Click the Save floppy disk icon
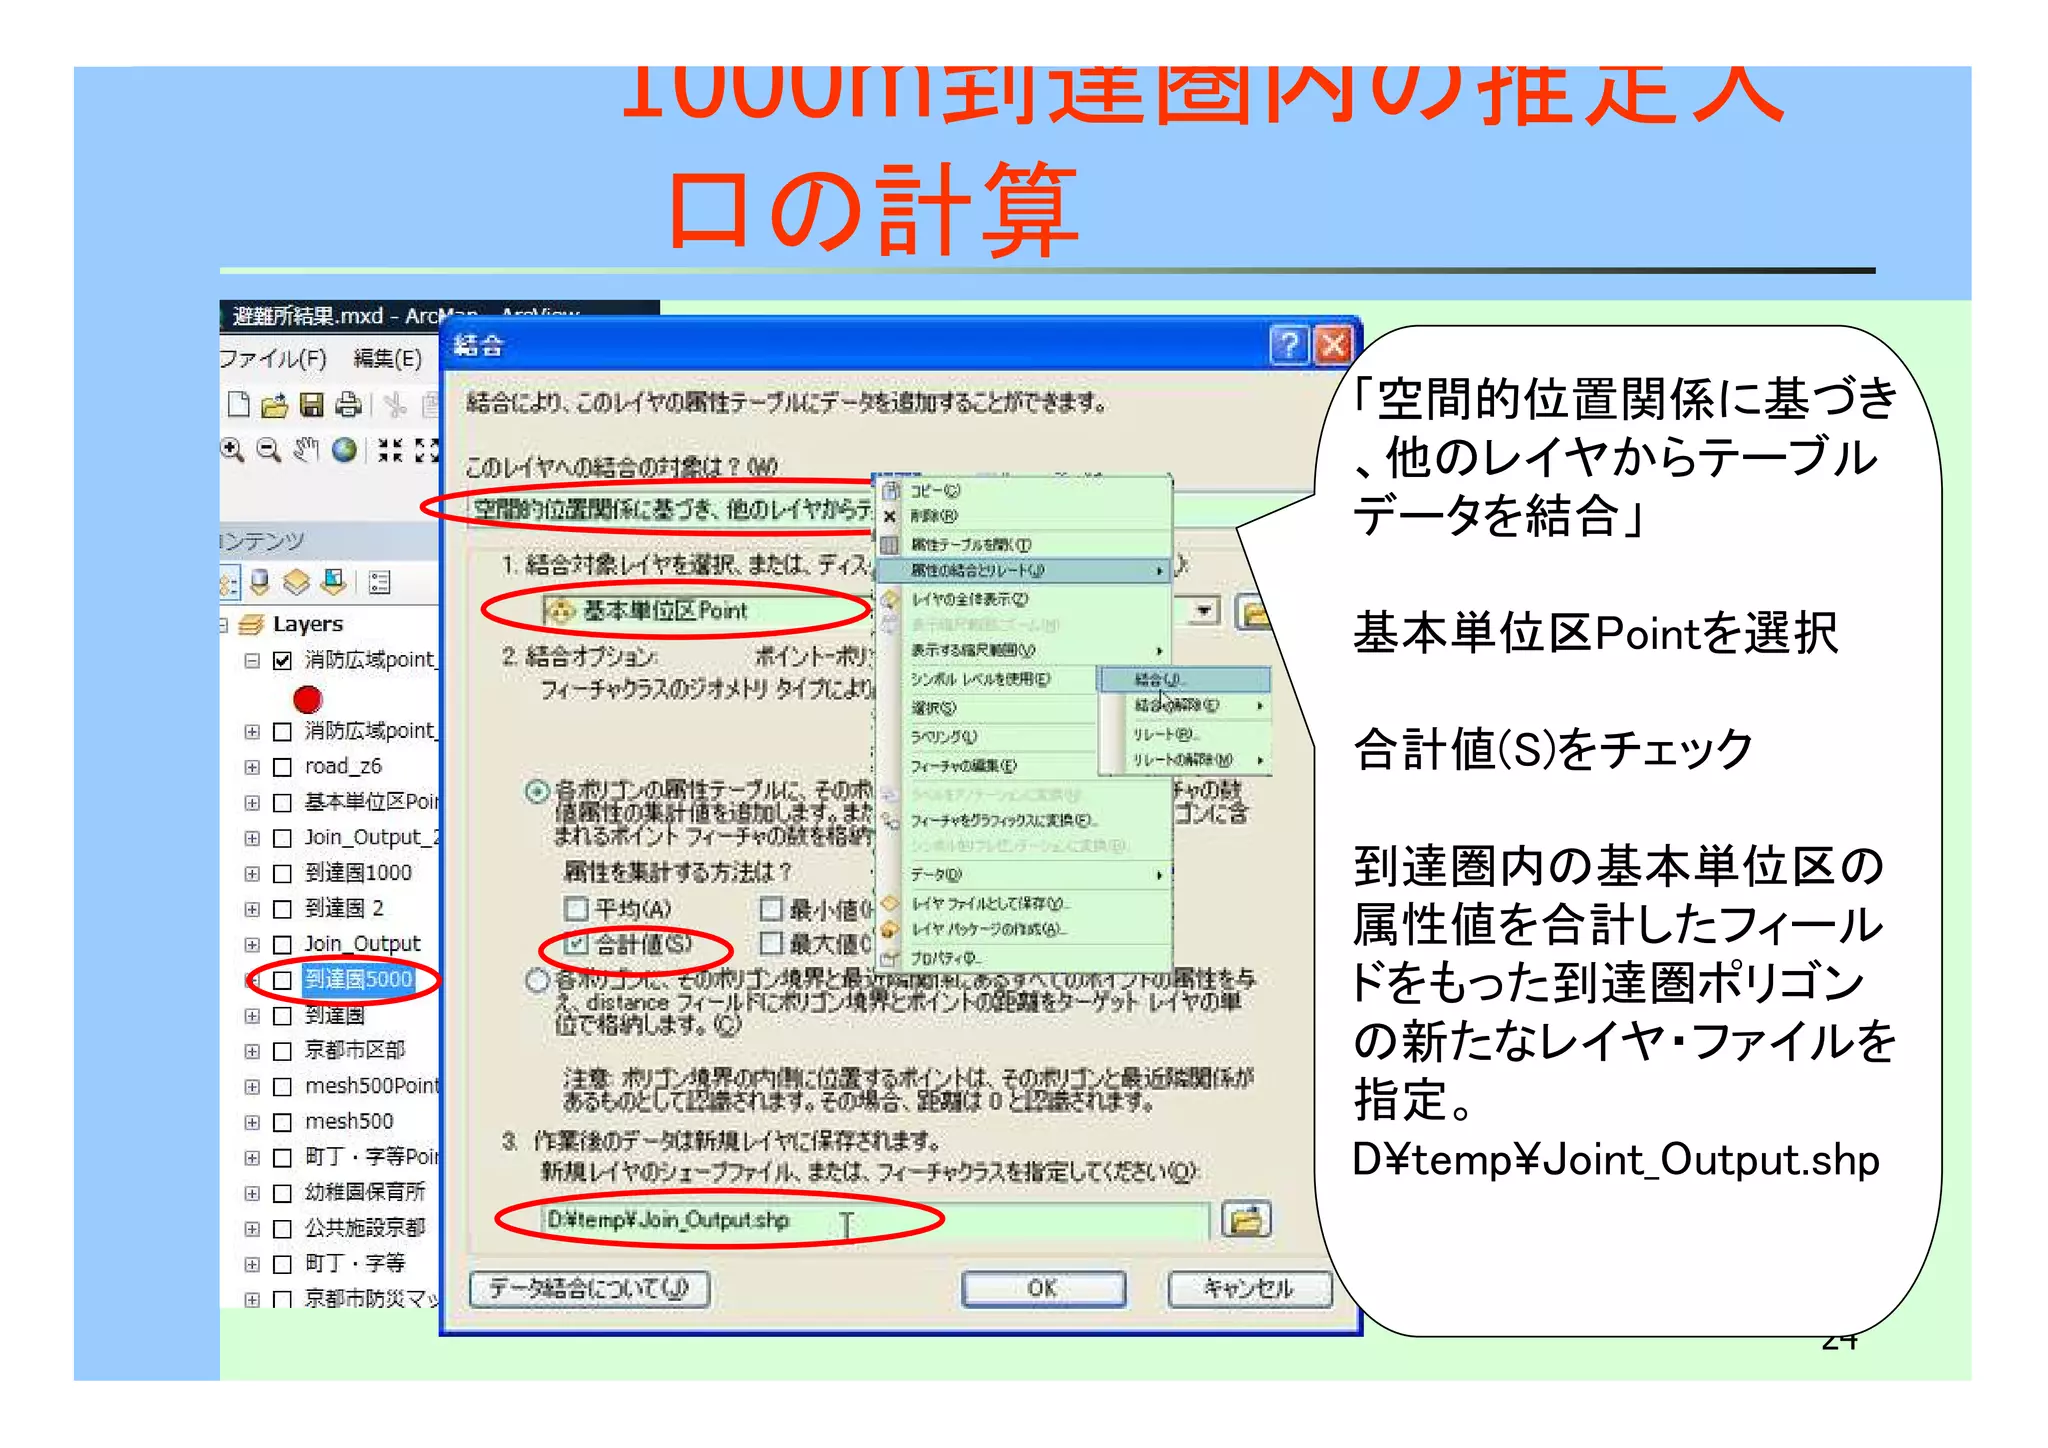 pyautogui.click(x=312, y=405)
